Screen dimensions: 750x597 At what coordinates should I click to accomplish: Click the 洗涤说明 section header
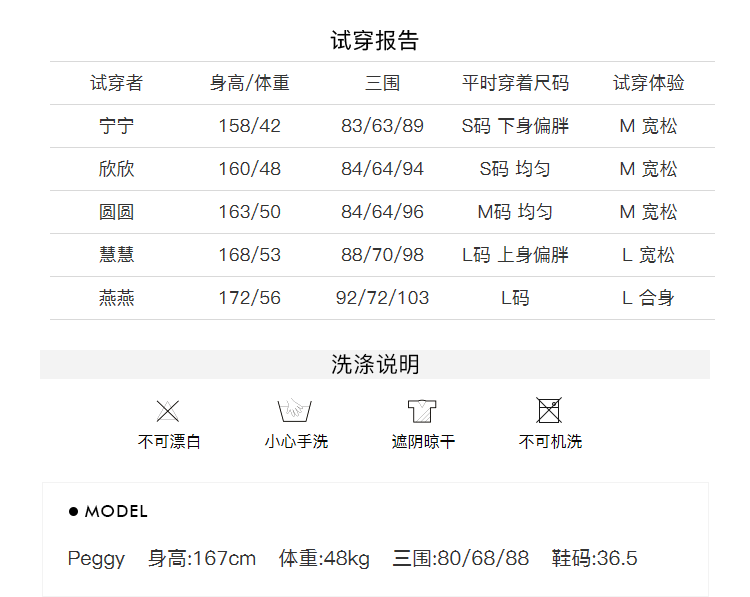tap(375, 365)
